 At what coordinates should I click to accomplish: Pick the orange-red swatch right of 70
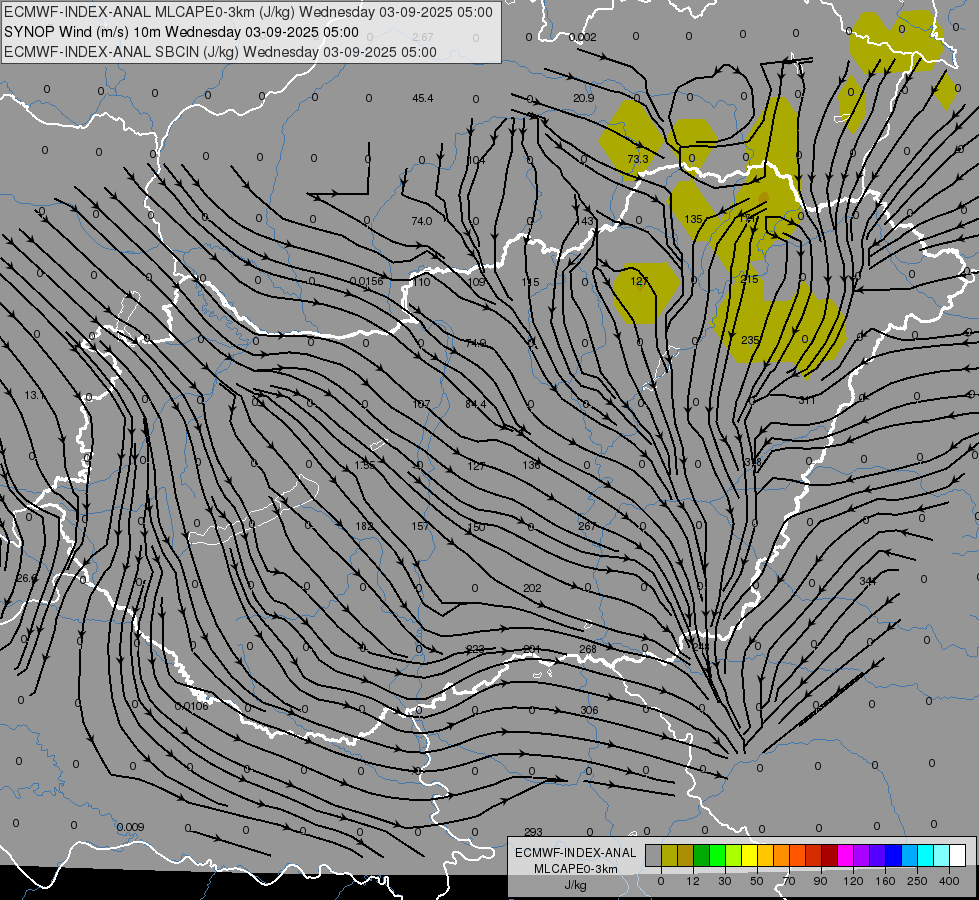click(x=797, y=856)
